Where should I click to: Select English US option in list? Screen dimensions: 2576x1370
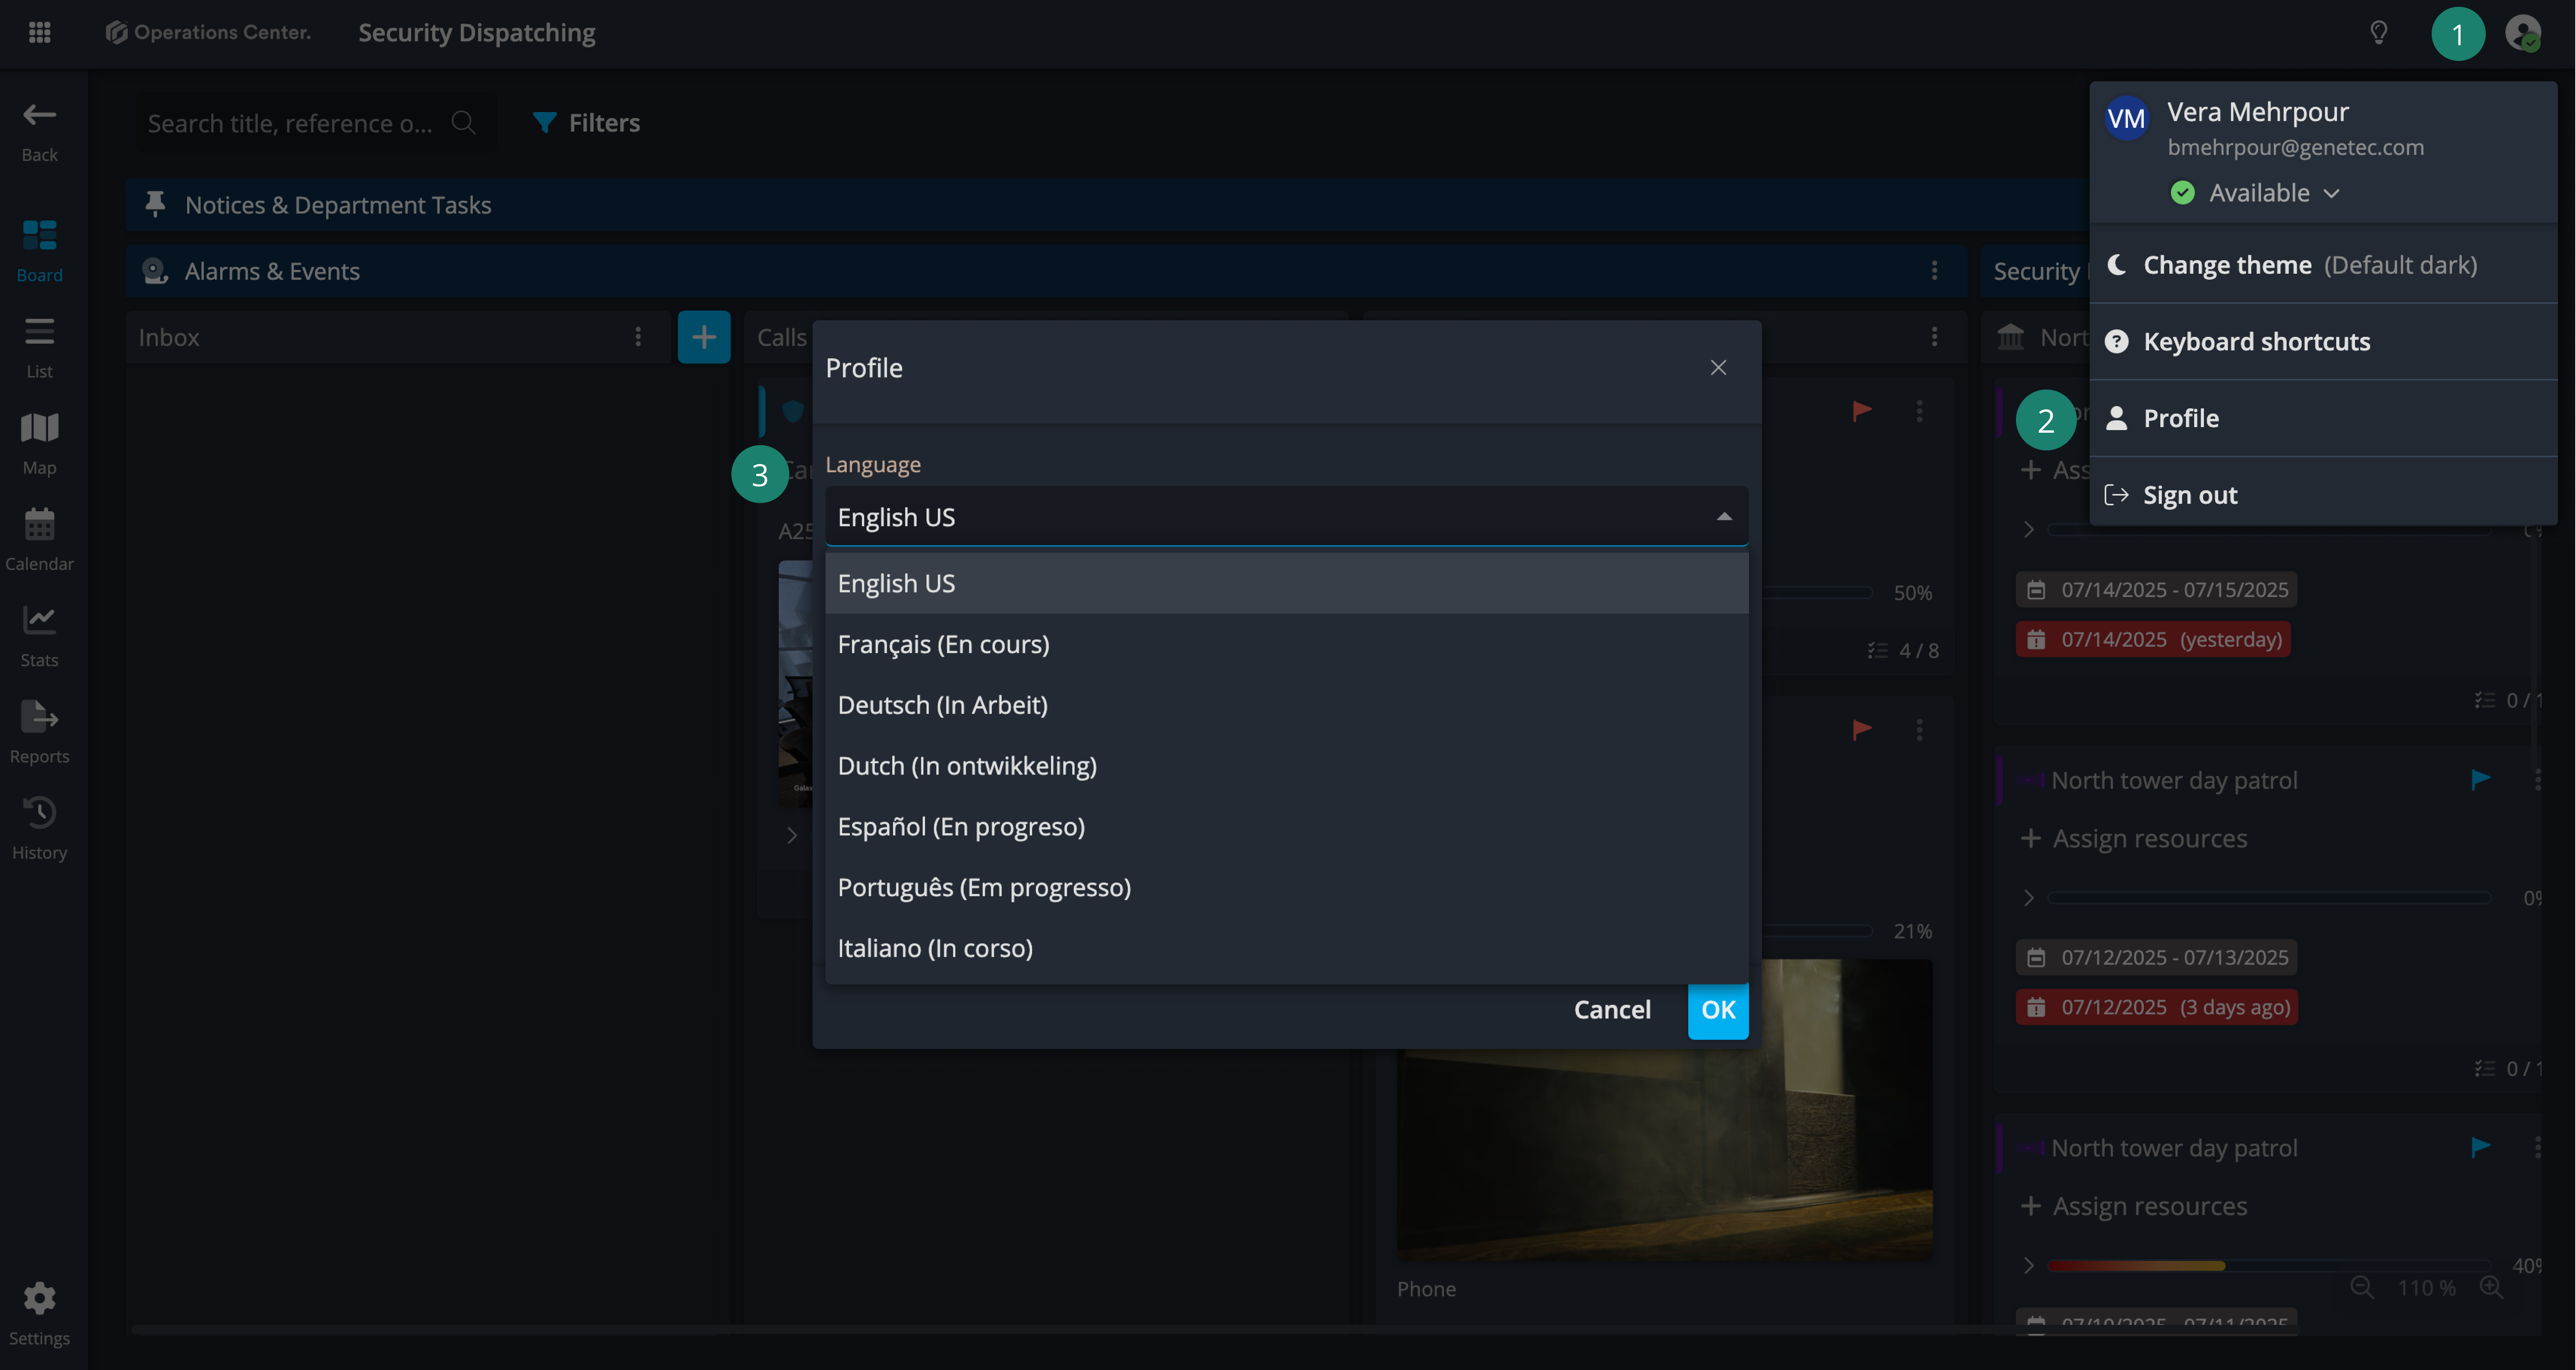[1286, 583]
